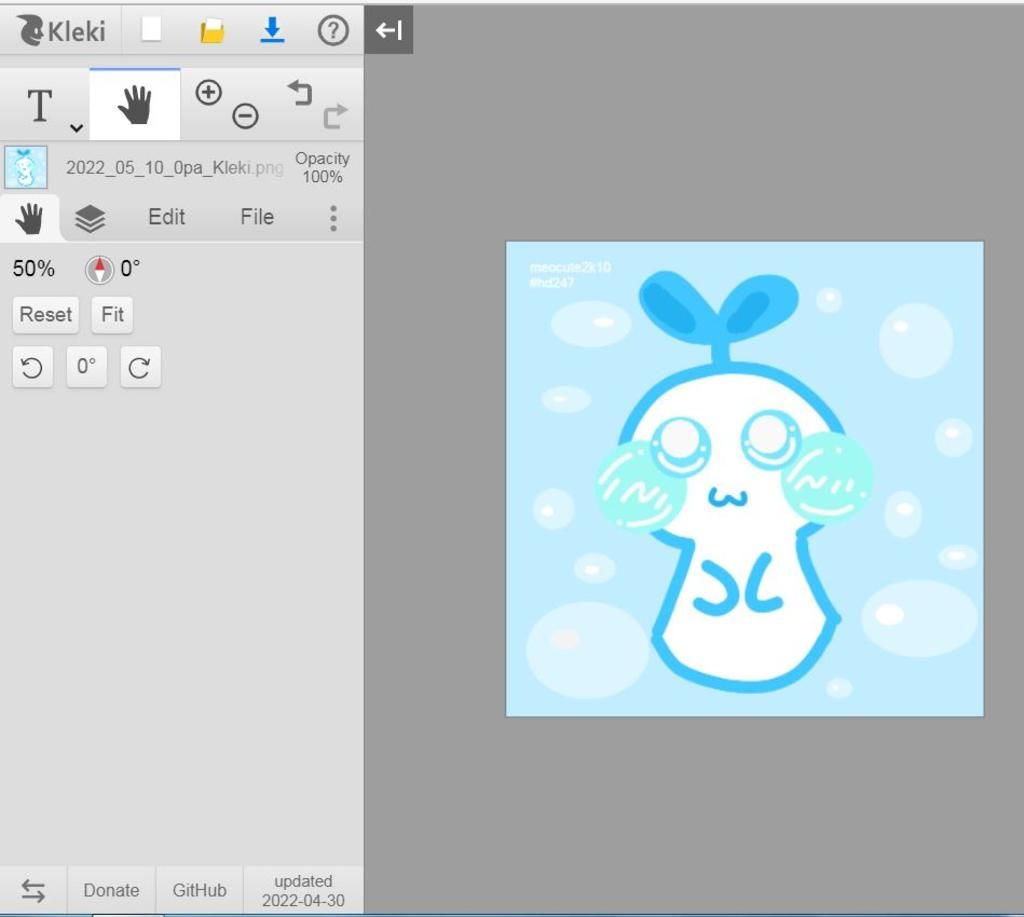Click the artwork on the canvas
1024x917 pixels.
(x=744, y=479)
